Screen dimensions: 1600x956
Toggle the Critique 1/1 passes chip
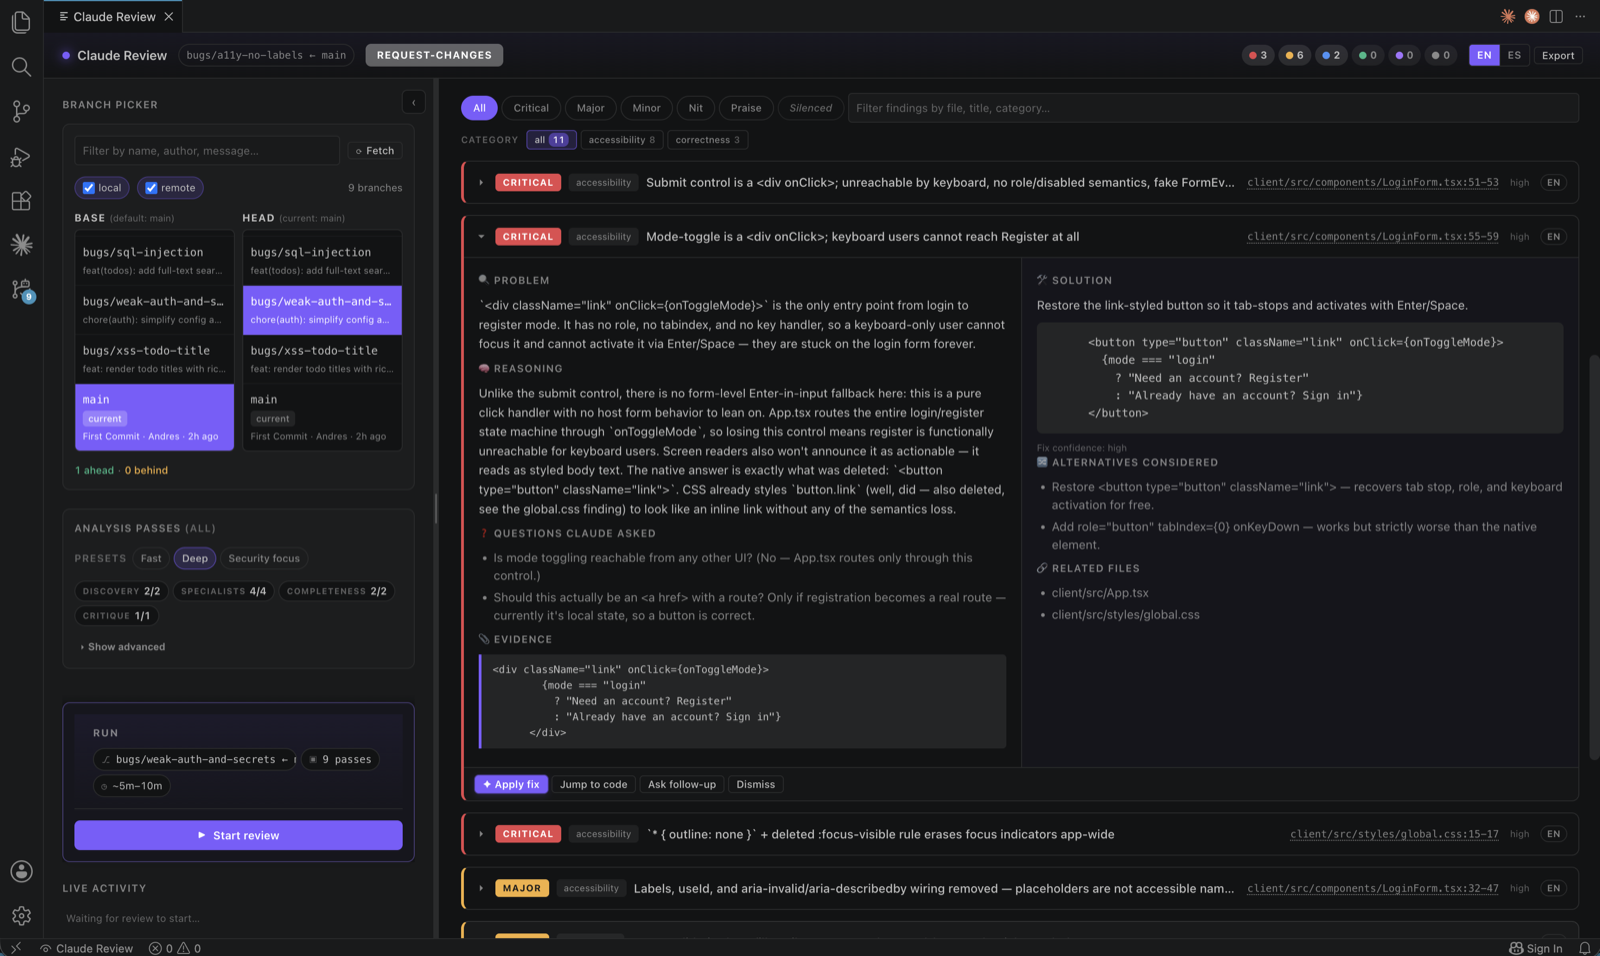(x=116, y=616)
